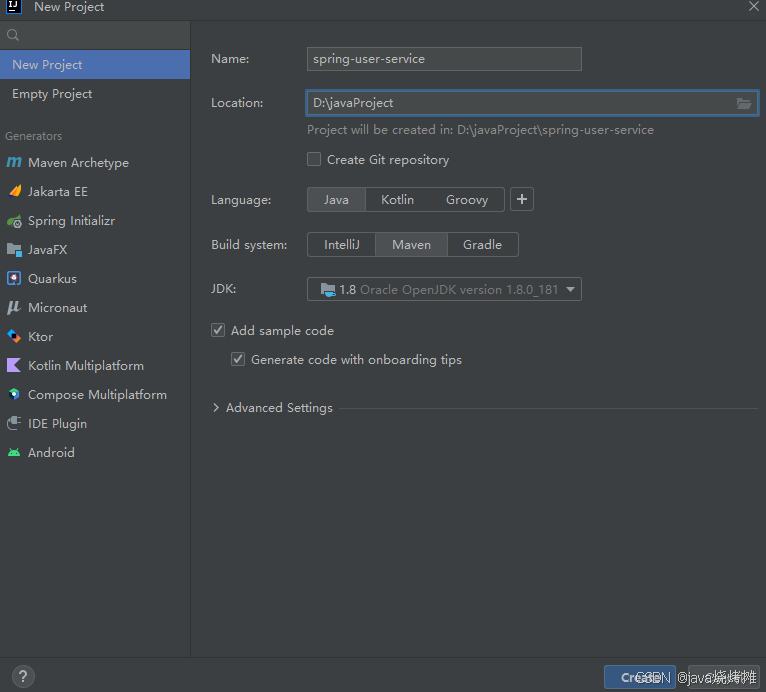Click the Compose Multiplatform icon
Viewport: 766px width, 692px height.
[14, 394]
